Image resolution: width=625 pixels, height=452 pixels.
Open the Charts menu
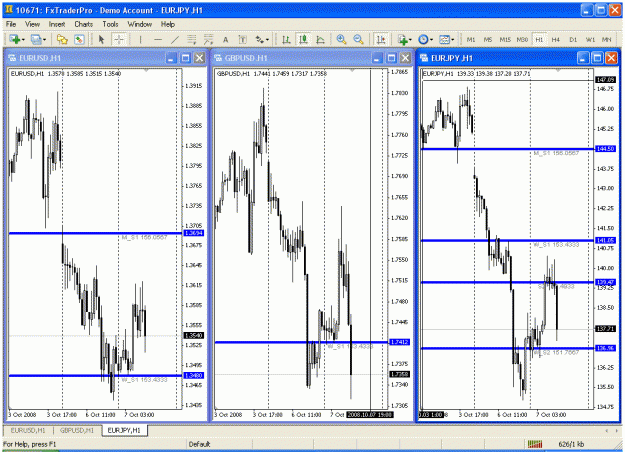84,24
